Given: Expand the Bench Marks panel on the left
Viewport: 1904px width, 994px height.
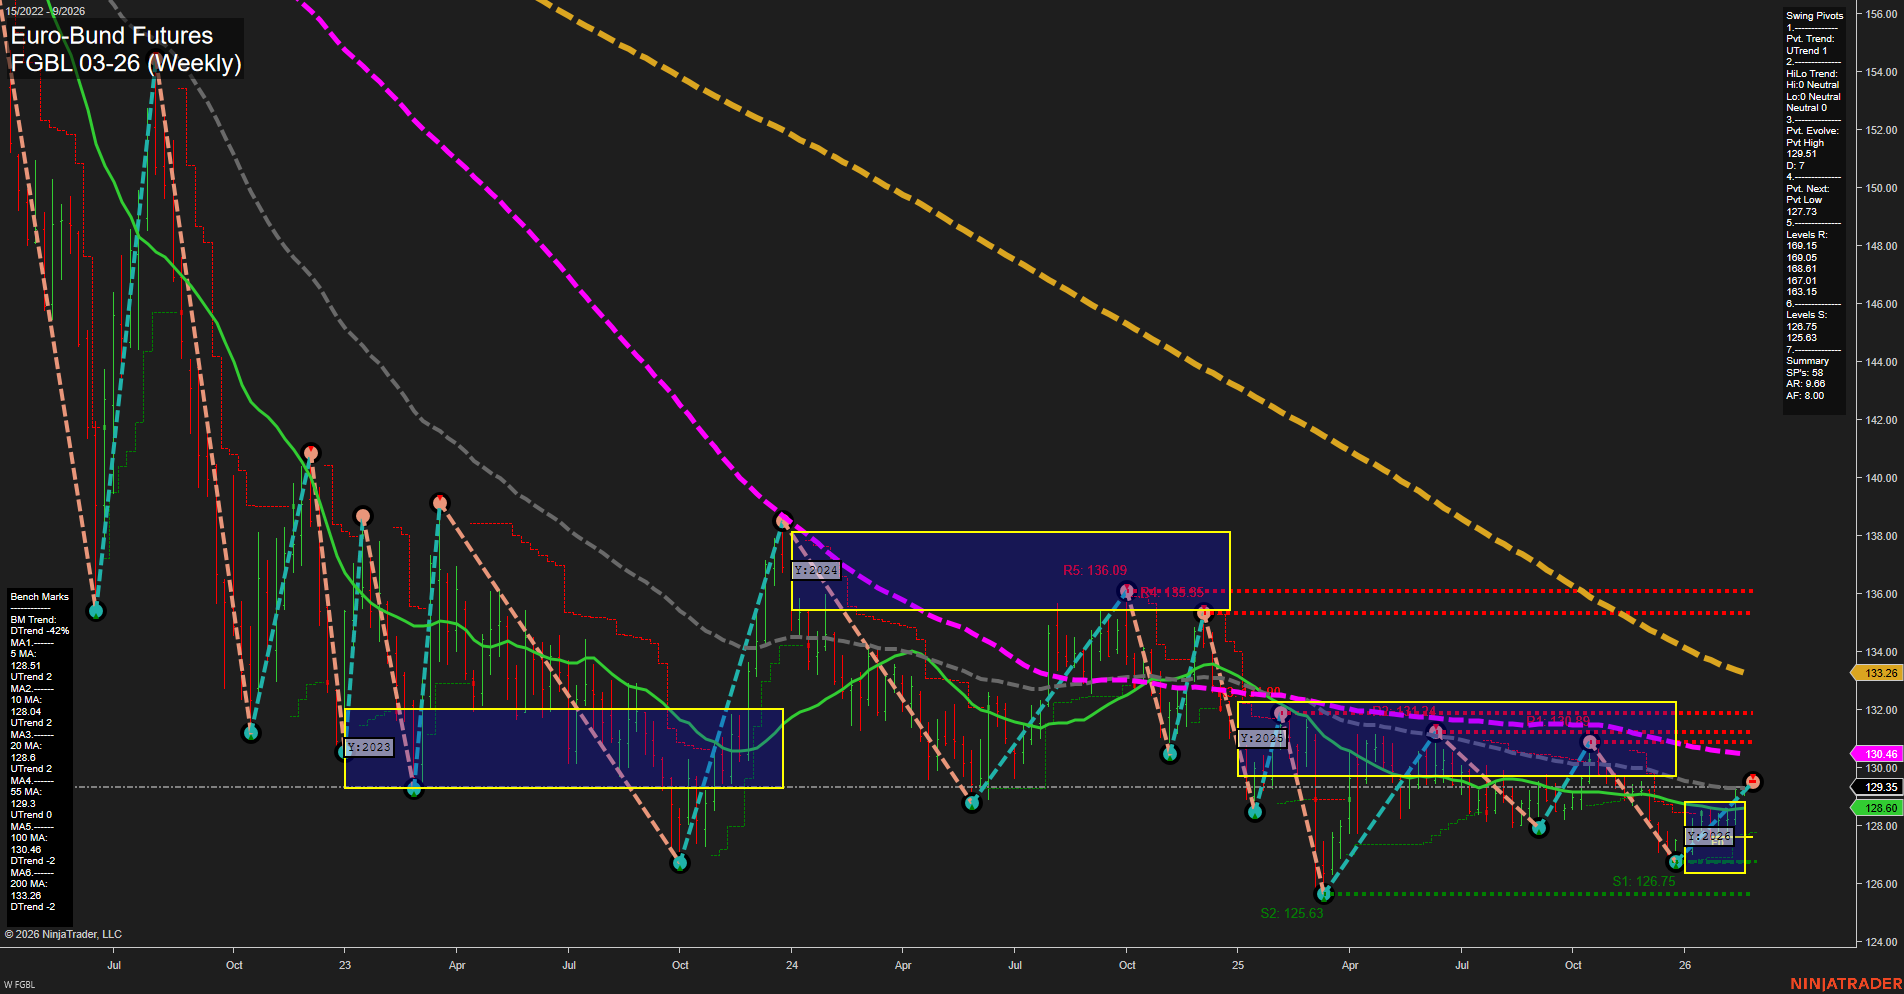Looking at the screenshot, I should [37, 596].
